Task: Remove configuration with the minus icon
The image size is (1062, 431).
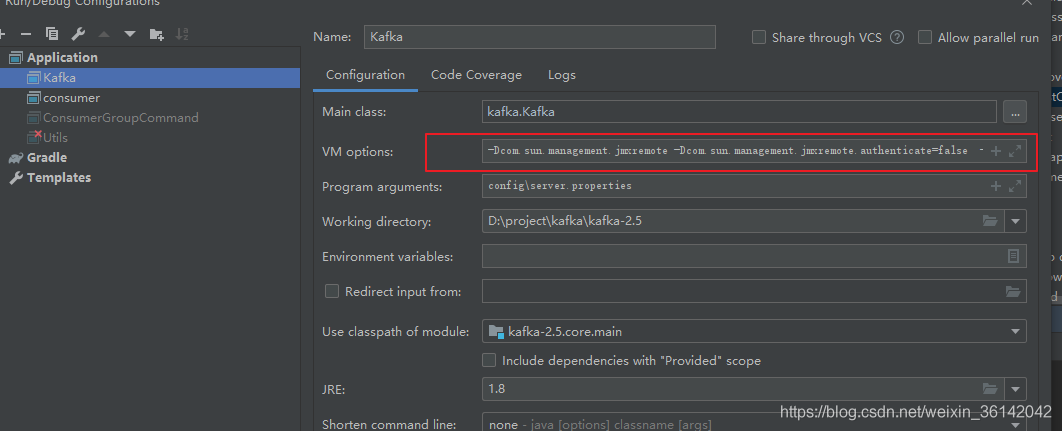Action: pyautogui.click(x=26, y=34)
